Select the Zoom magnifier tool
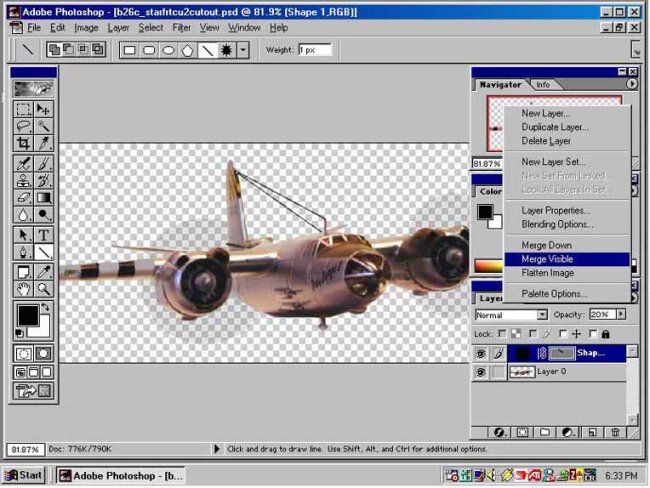The width and height of the screenshot is (650, 488). point(44,289)
